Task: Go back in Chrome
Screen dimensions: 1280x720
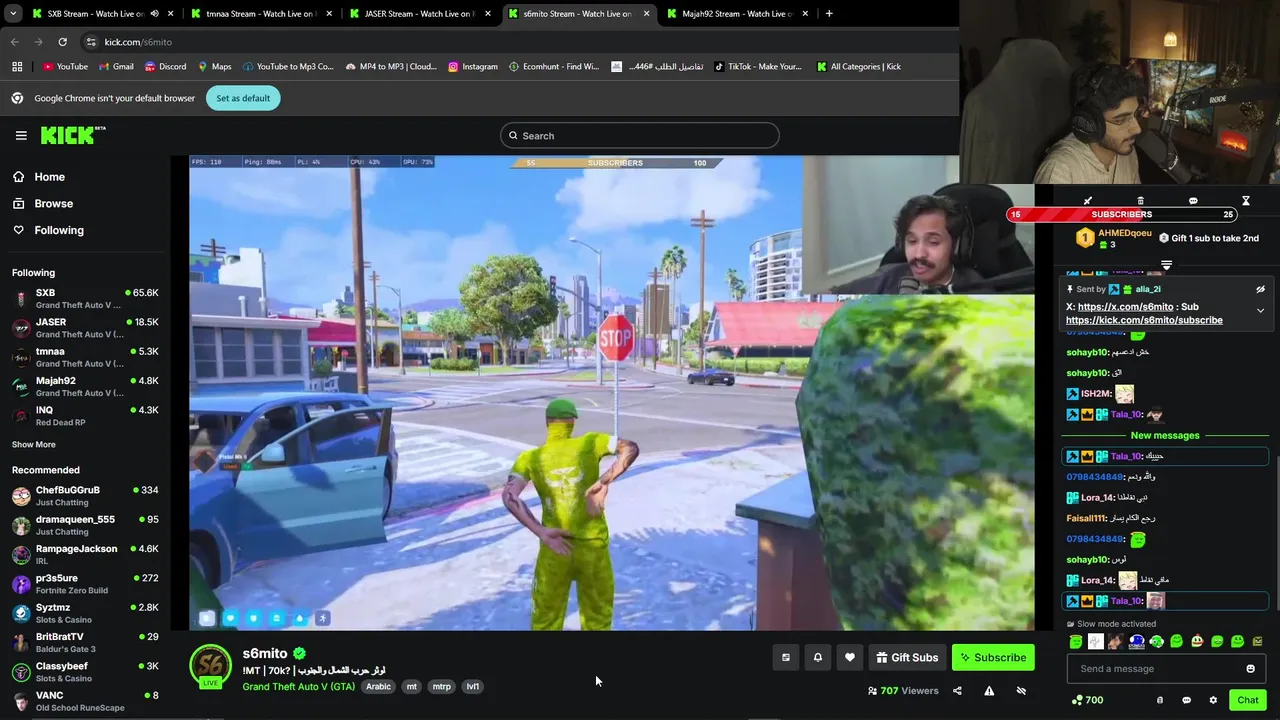Action: tap(14, 42)
